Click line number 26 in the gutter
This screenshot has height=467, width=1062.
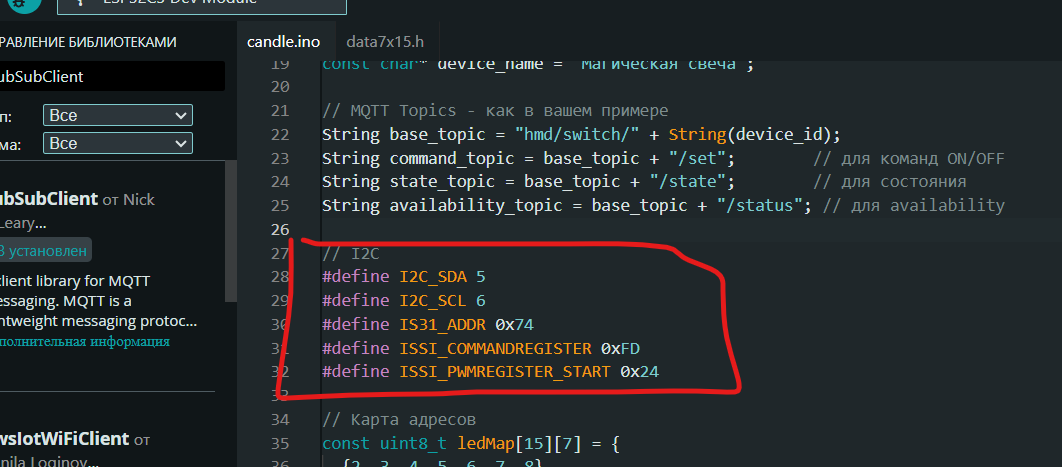pos(279,230)
